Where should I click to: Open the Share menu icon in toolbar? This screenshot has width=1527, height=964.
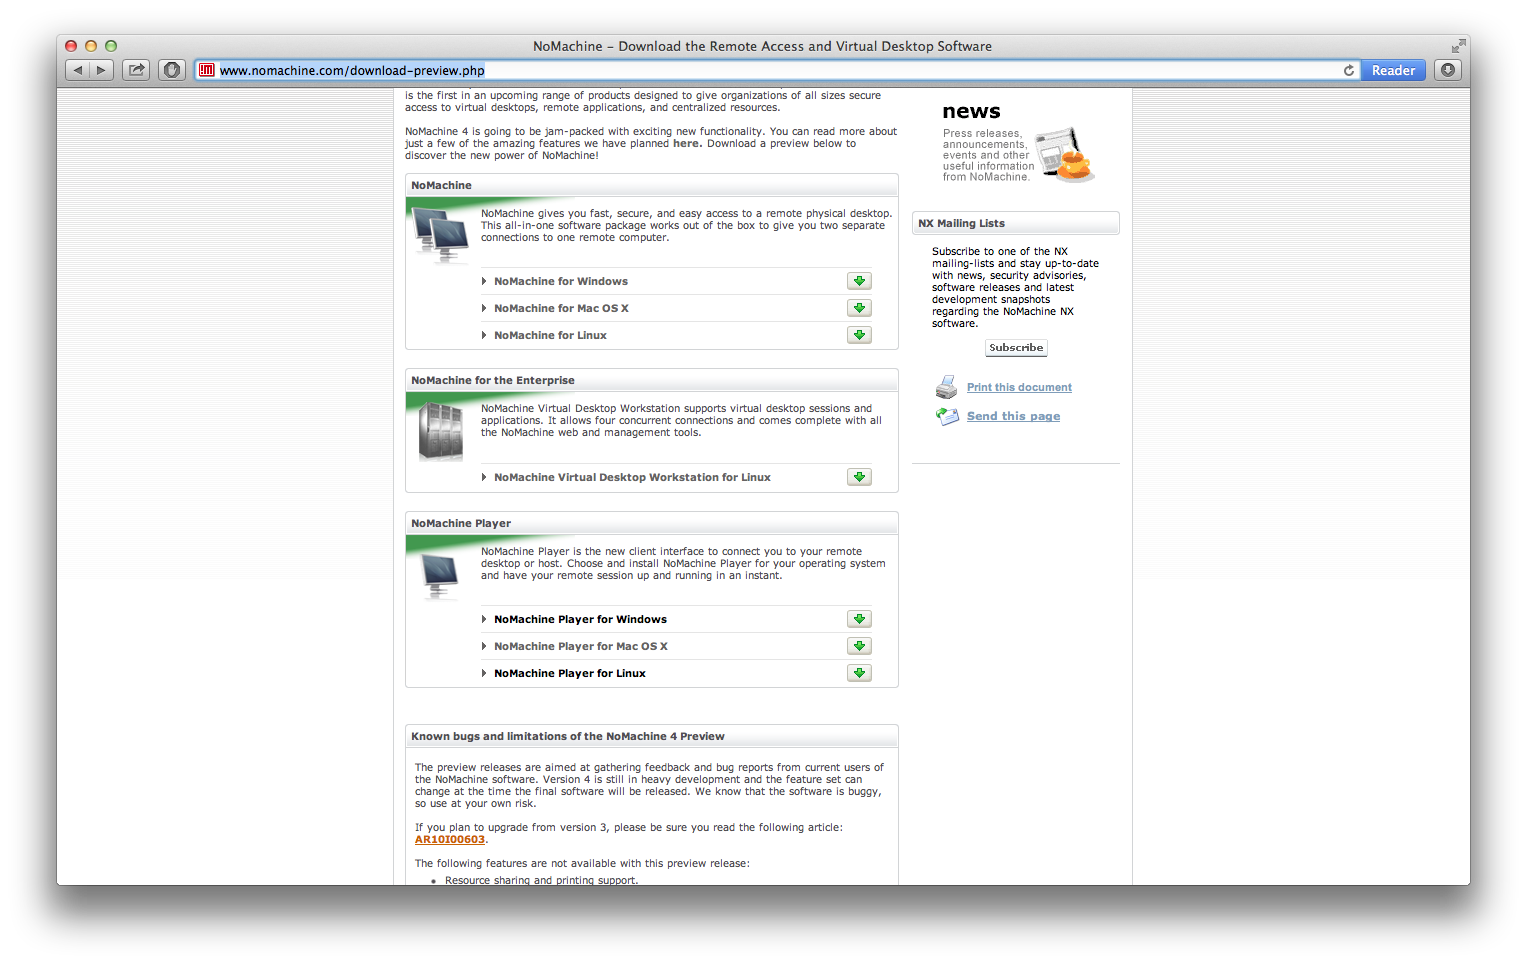point(136,70)
